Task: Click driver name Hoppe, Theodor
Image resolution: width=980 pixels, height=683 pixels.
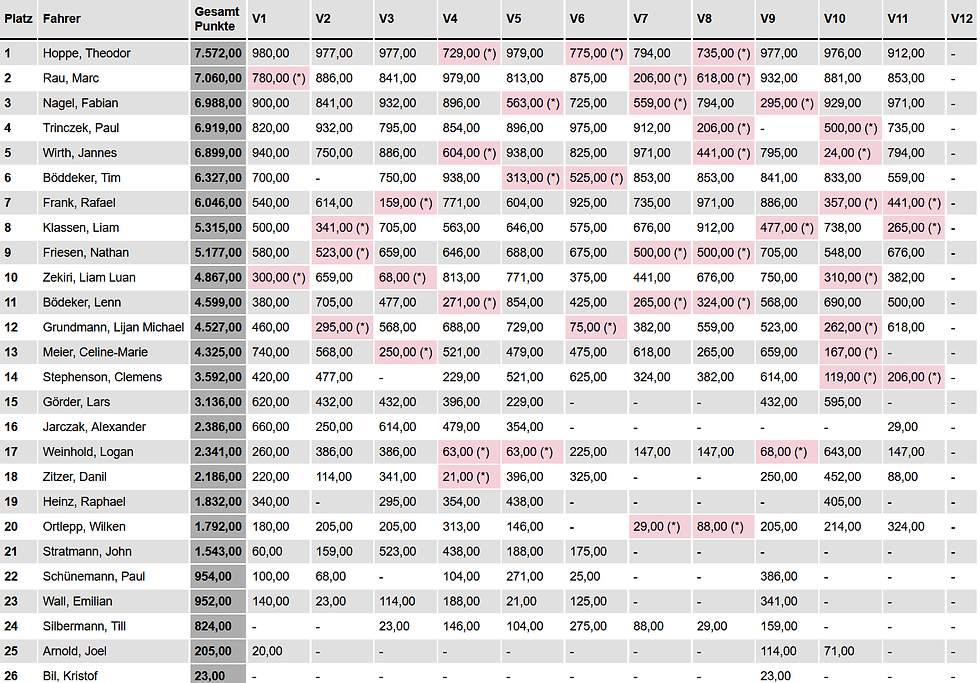Action: (x=86, y=53)
